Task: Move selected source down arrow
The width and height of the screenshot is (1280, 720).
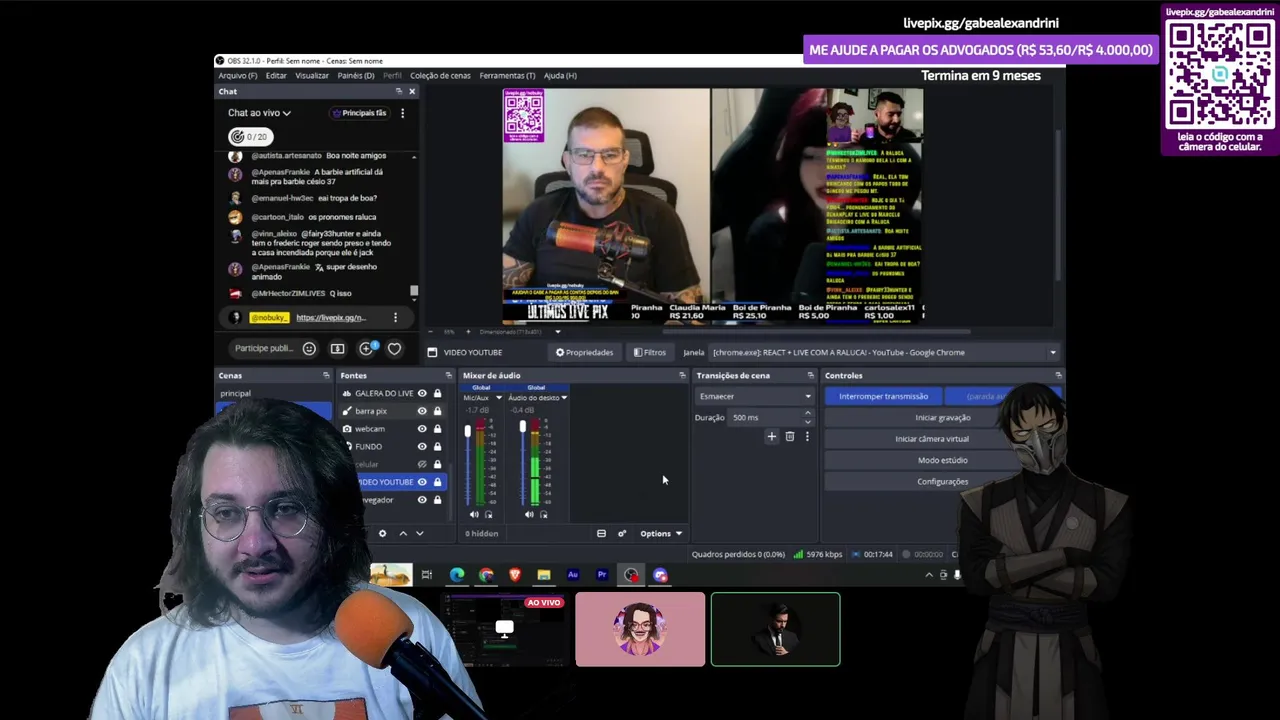Action: tap(419, 533)
